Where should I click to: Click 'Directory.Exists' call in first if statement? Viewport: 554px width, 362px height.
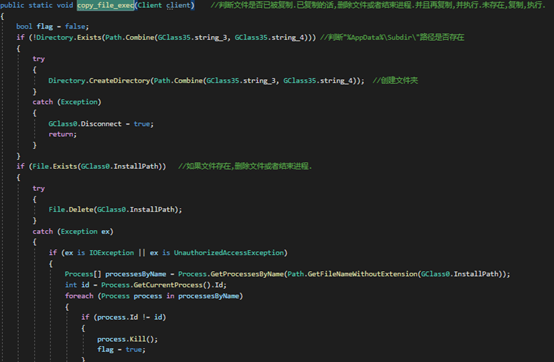point(69,37)
